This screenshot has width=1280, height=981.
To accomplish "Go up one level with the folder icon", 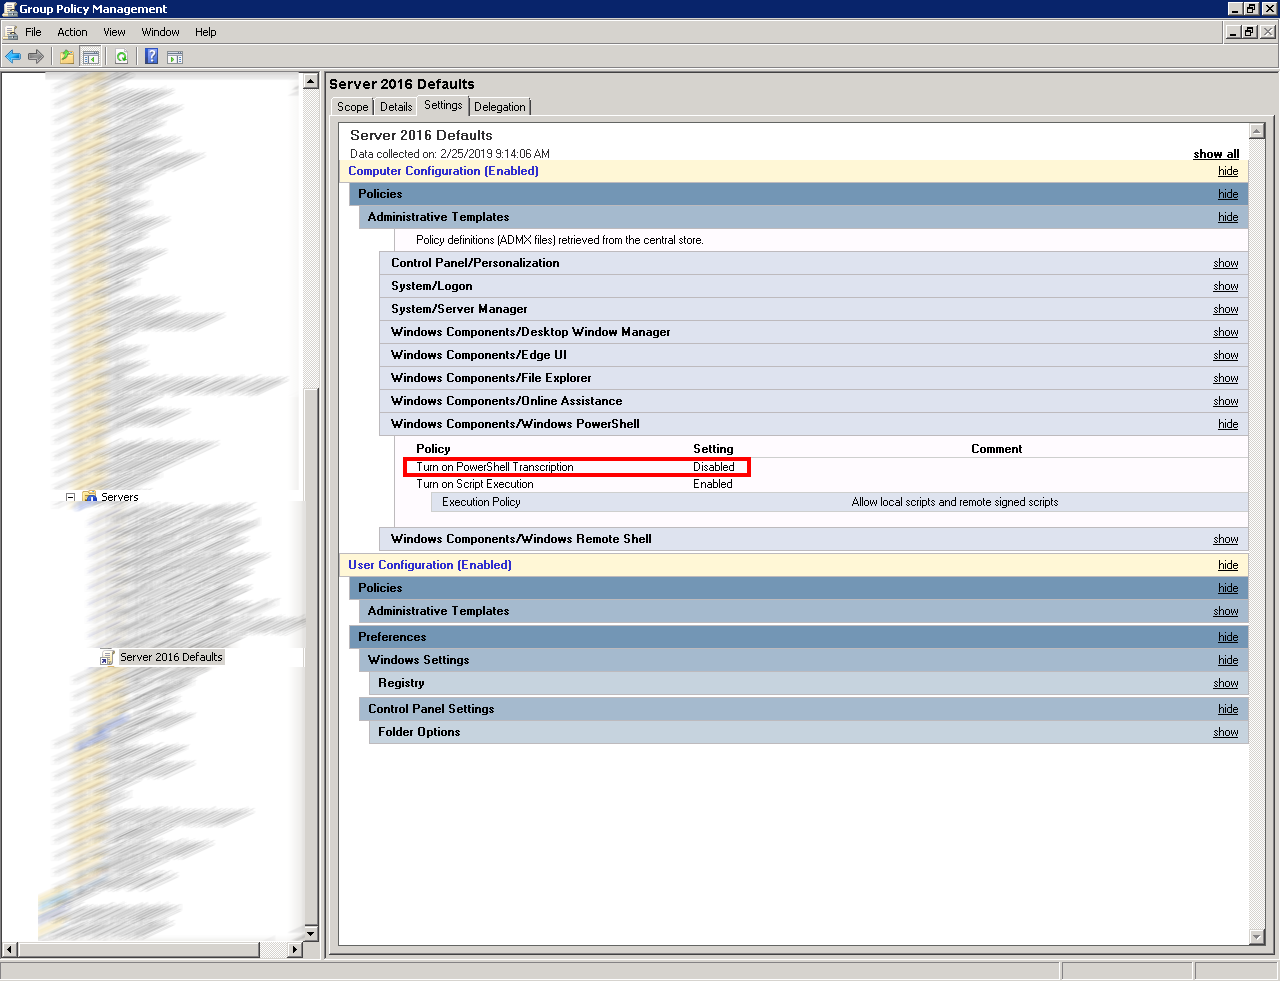I will pos(67,56).
